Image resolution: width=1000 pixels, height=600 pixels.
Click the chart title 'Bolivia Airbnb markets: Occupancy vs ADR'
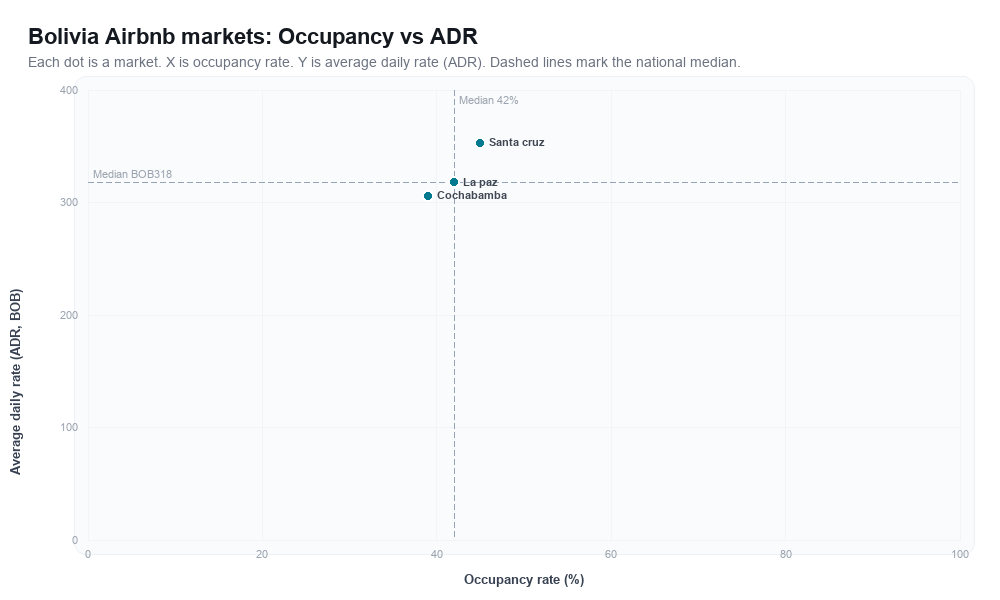coord(253,36)
